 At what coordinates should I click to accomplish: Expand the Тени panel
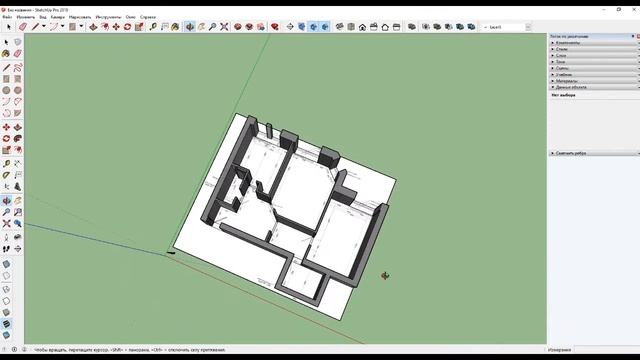pyautogui.click(x=594, y=62)
